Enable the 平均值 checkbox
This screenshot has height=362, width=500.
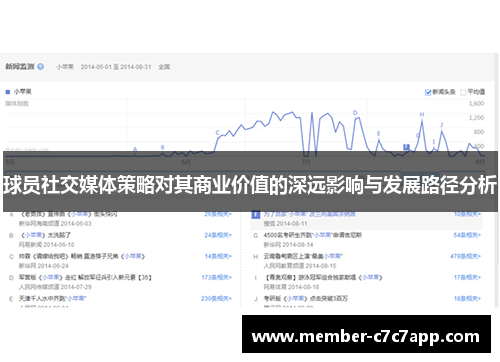(463, 92)
